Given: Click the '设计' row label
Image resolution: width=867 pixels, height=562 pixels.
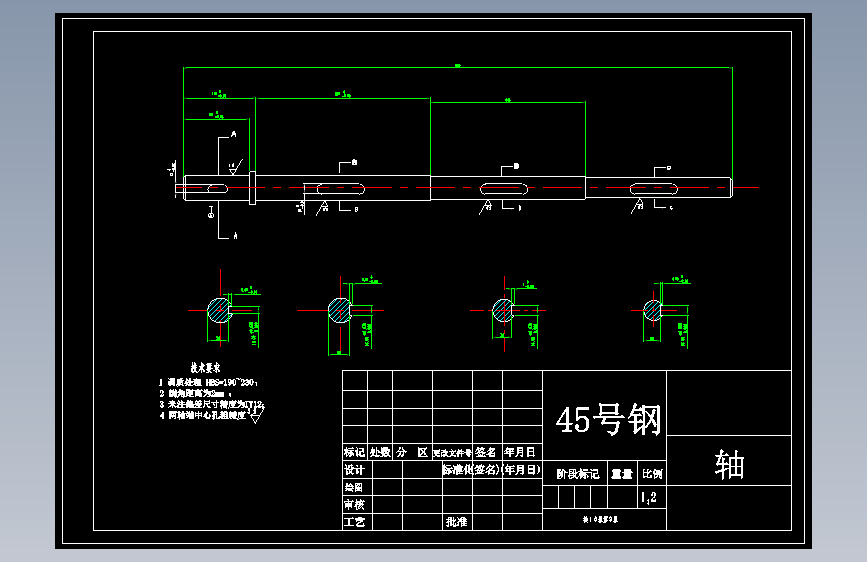Looking at the screenshot, I should pyautogui.click(x=354, y=470).
